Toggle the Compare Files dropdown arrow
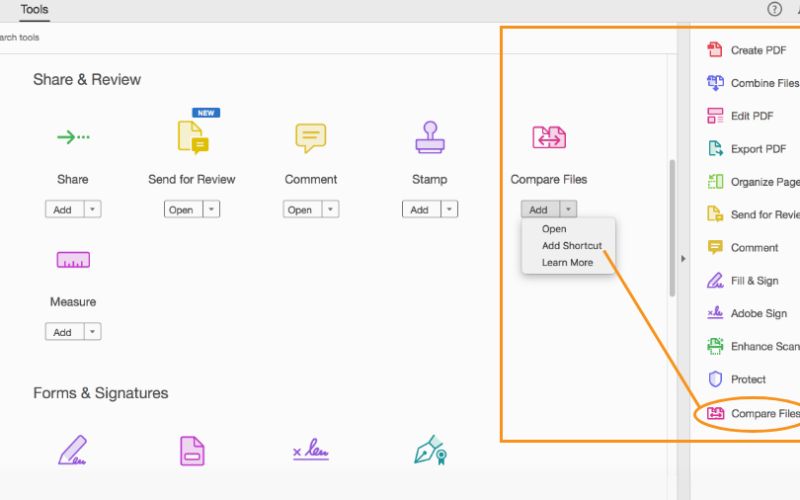Viewport: 800px width, 500px height. pos(568,209)
